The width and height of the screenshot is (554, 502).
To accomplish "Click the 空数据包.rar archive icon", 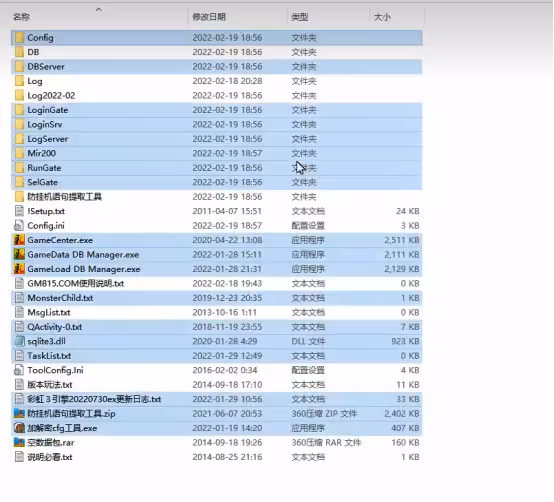I will 19,443.
